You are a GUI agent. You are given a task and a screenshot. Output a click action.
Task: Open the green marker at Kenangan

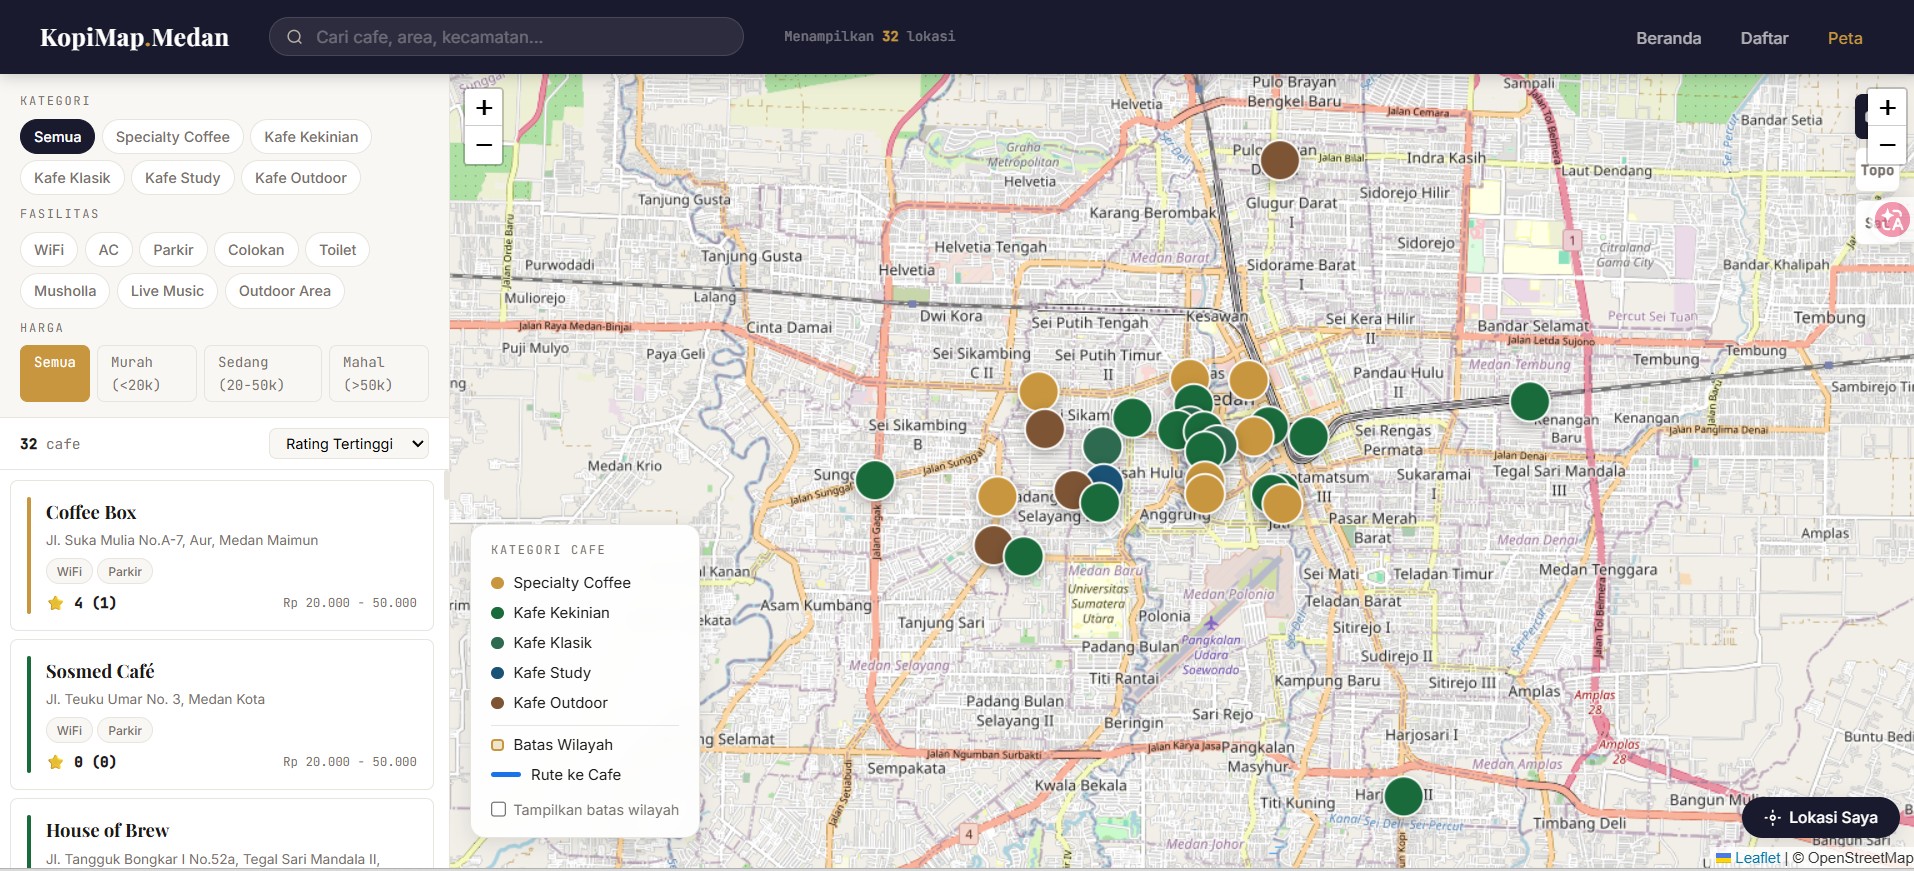(1530, 401)
